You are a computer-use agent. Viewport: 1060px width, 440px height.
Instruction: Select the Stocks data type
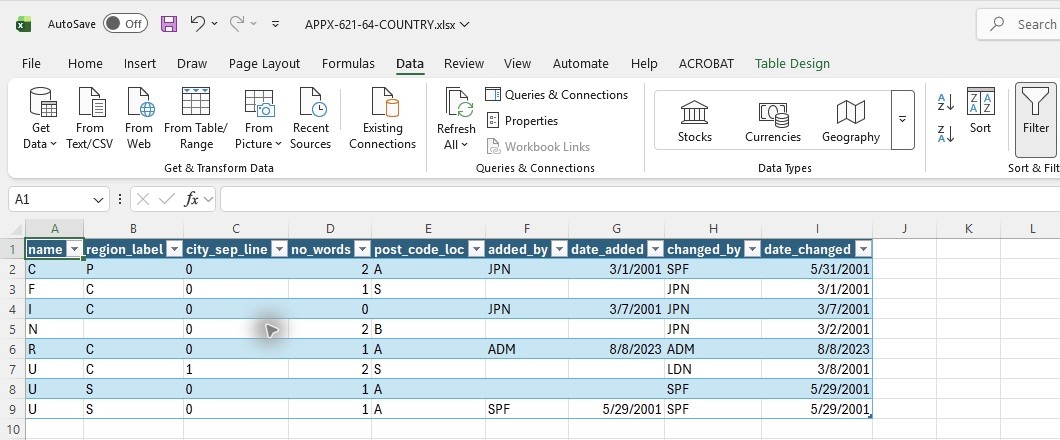(695, 121)
